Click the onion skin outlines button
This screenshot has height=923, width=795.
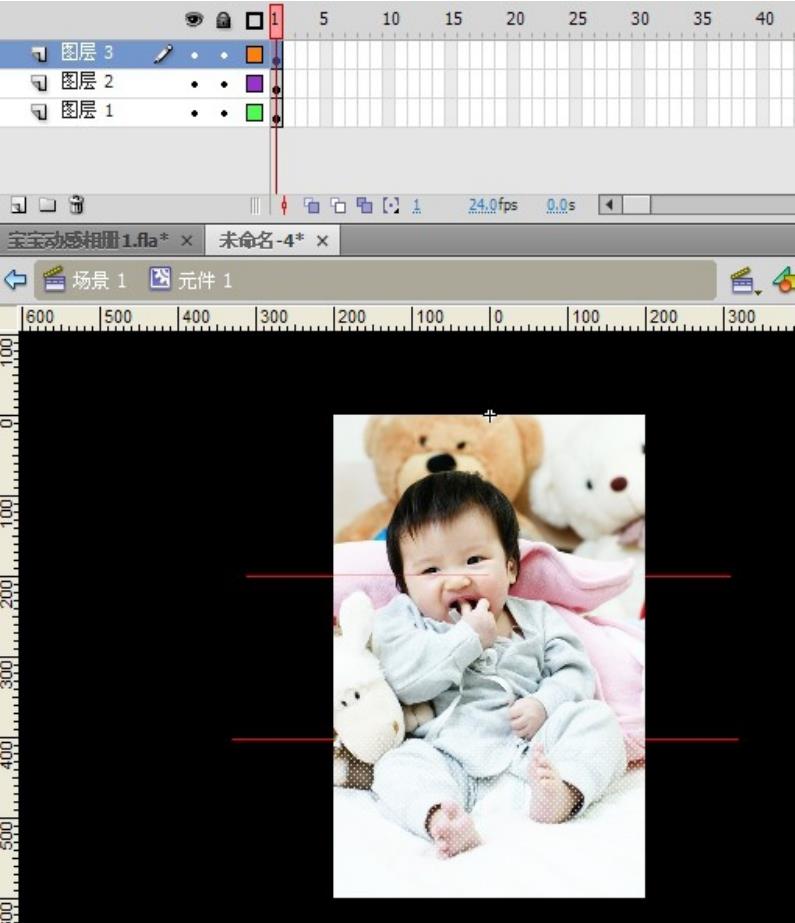coord(337,206)
